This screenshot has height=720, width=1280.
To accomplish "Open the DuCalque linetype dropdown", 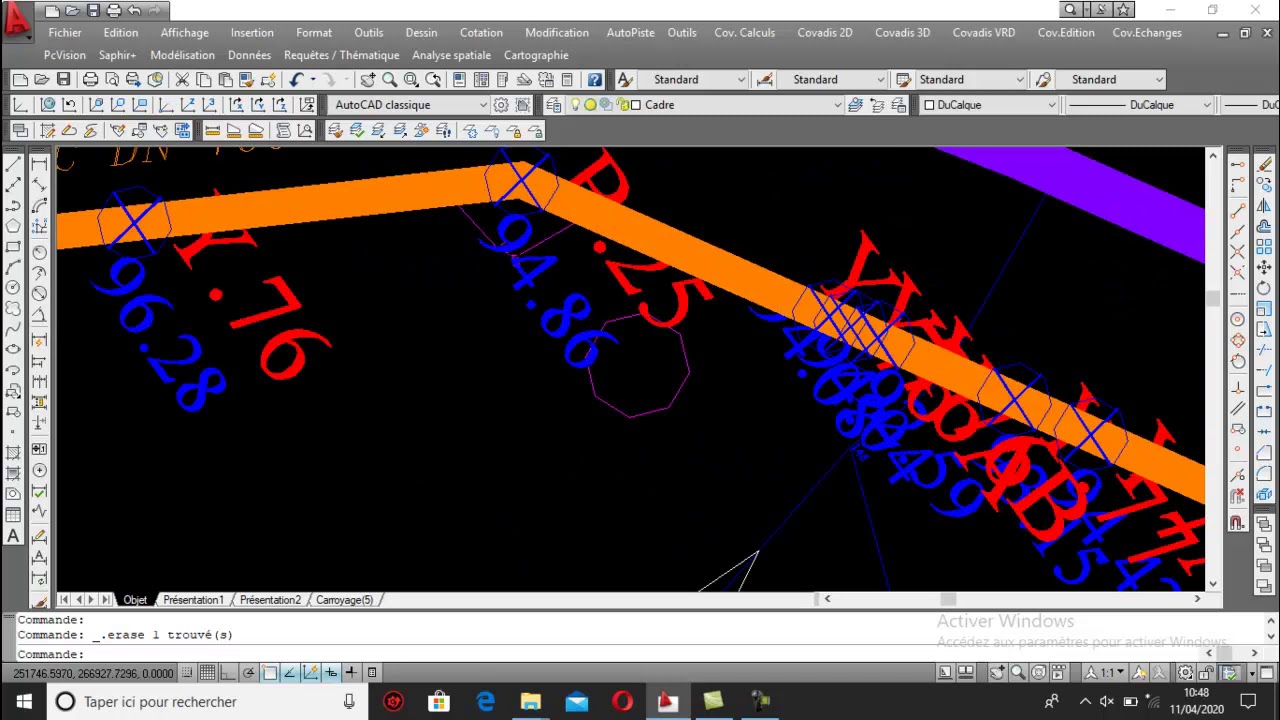I will [x=1138, y=104].
